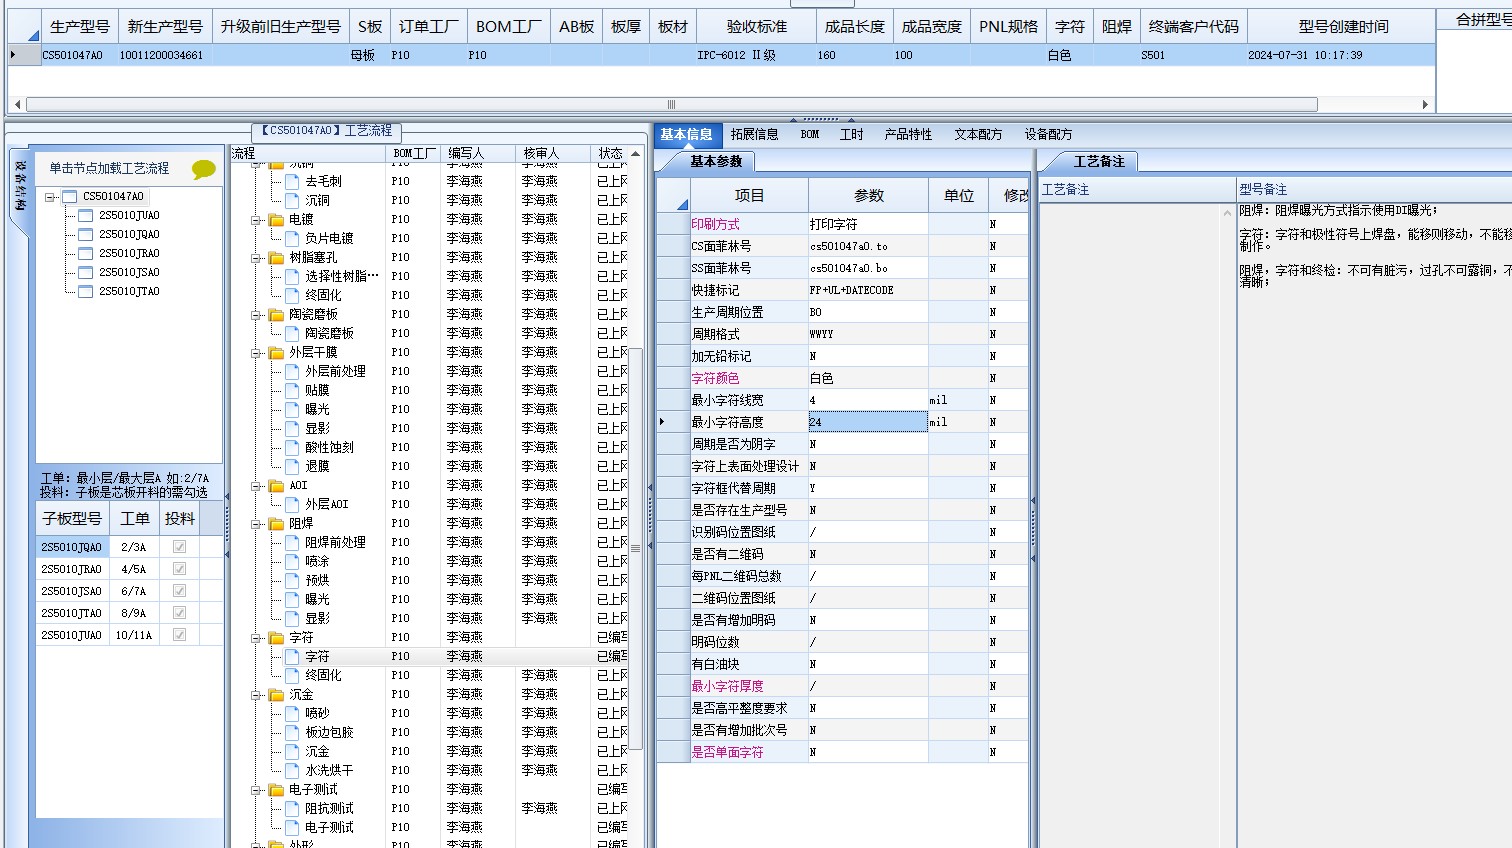
Task: Collapse the 字符 process group
Action: (x=258, y=638)
